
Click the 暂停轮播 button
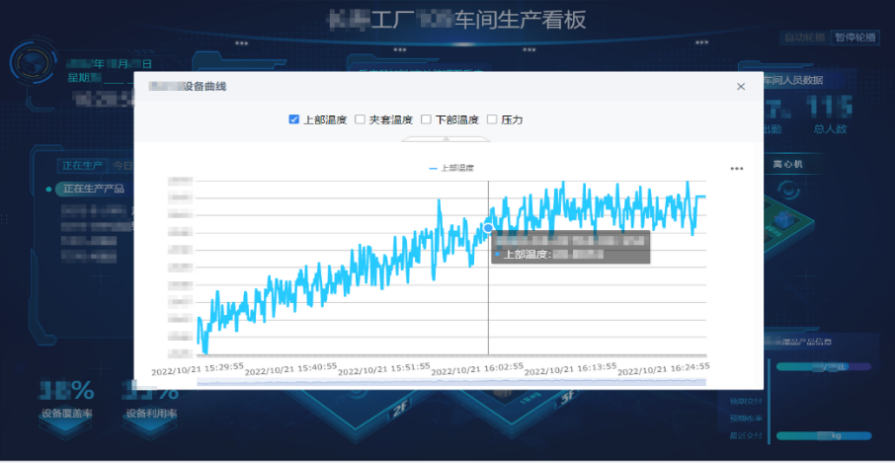(854, 37)
